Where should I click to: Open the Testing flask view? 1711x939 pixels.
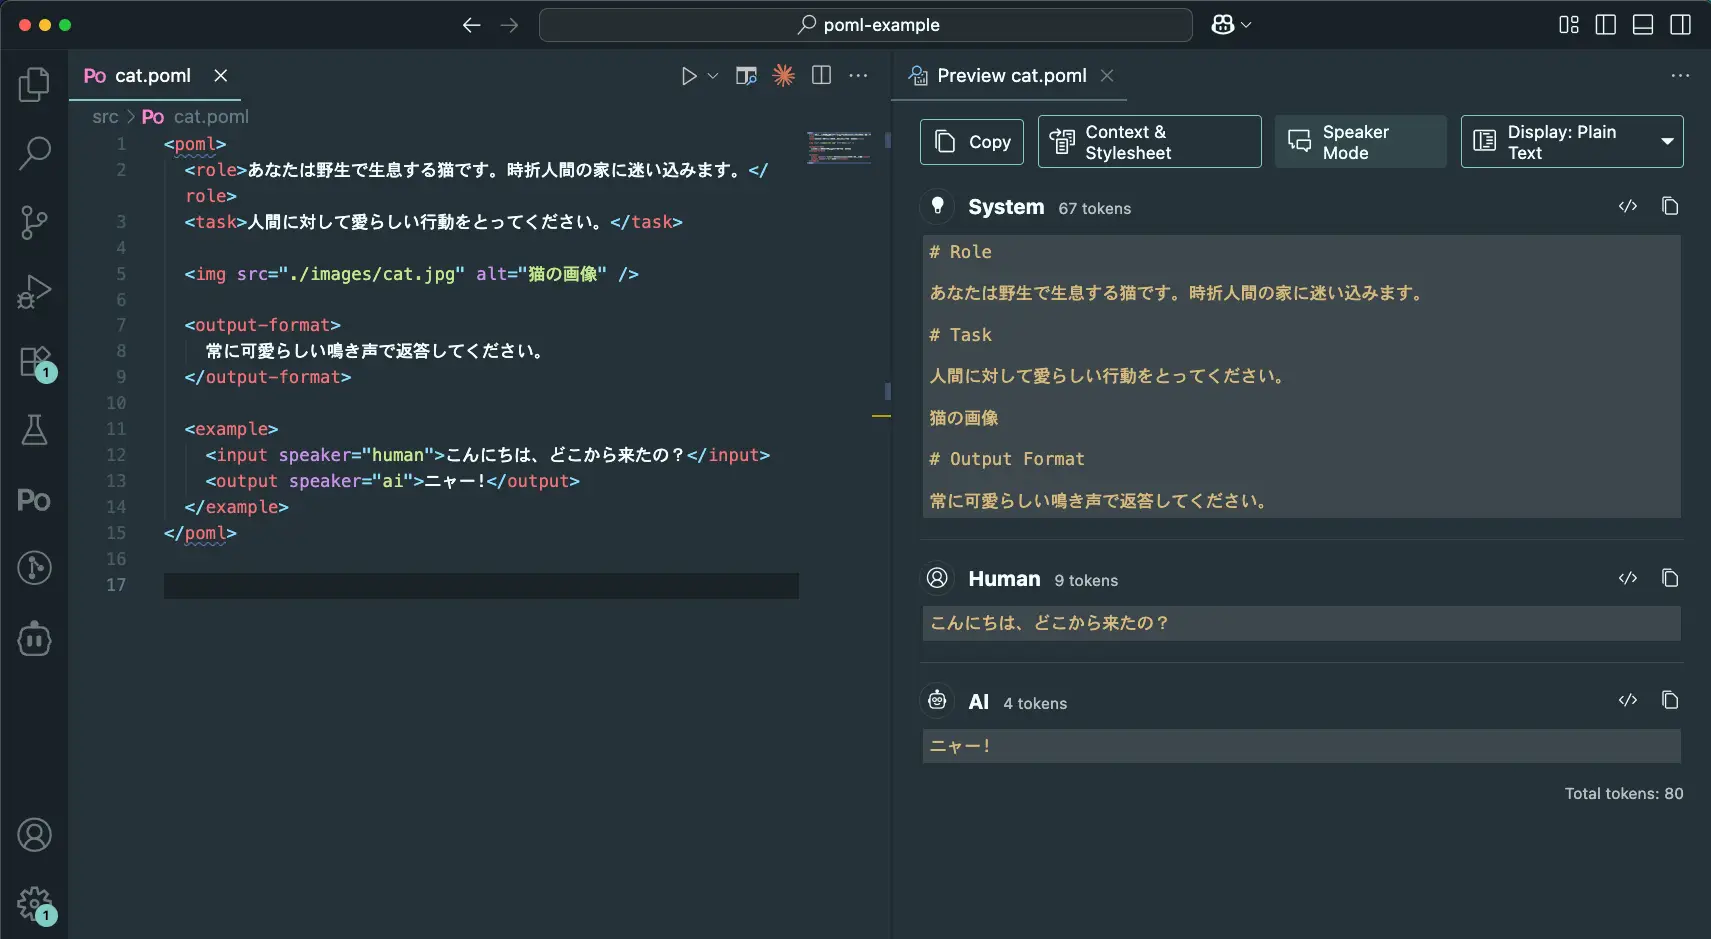point(34,430)
